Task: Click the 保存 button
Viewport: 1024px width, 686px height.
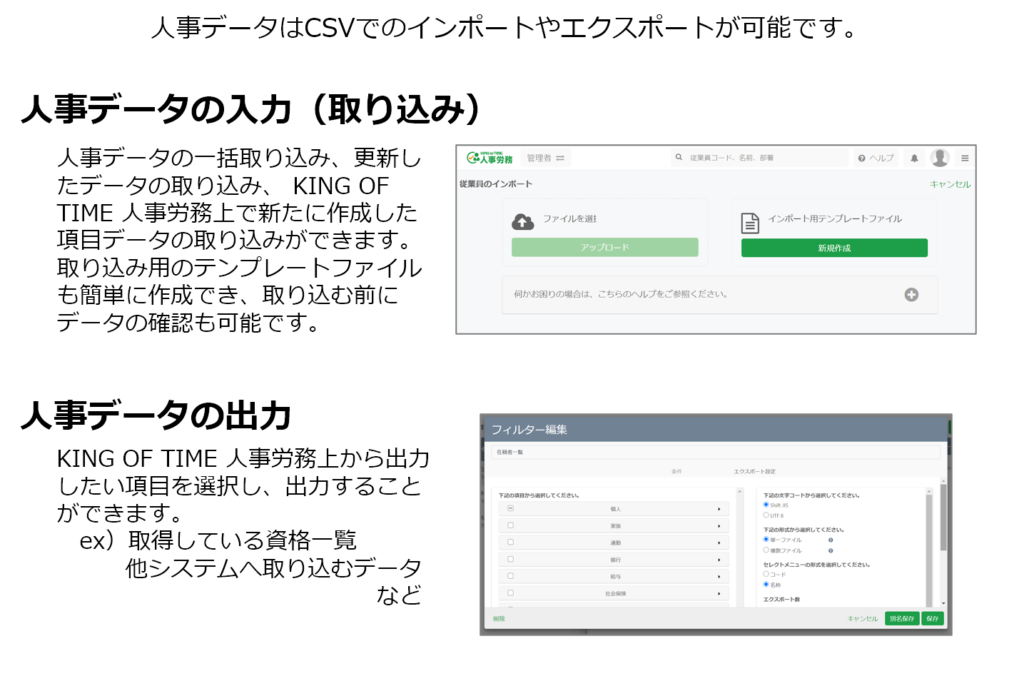Action: coord(933,618)
